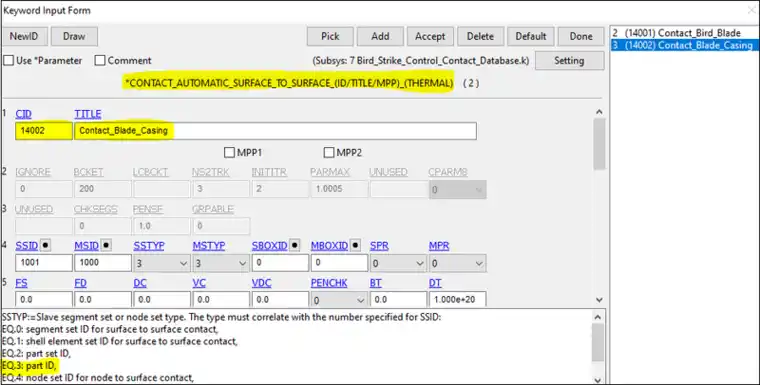760x385 pixels.
Task: Open the SPR dropdown
Action: (398, 263)
